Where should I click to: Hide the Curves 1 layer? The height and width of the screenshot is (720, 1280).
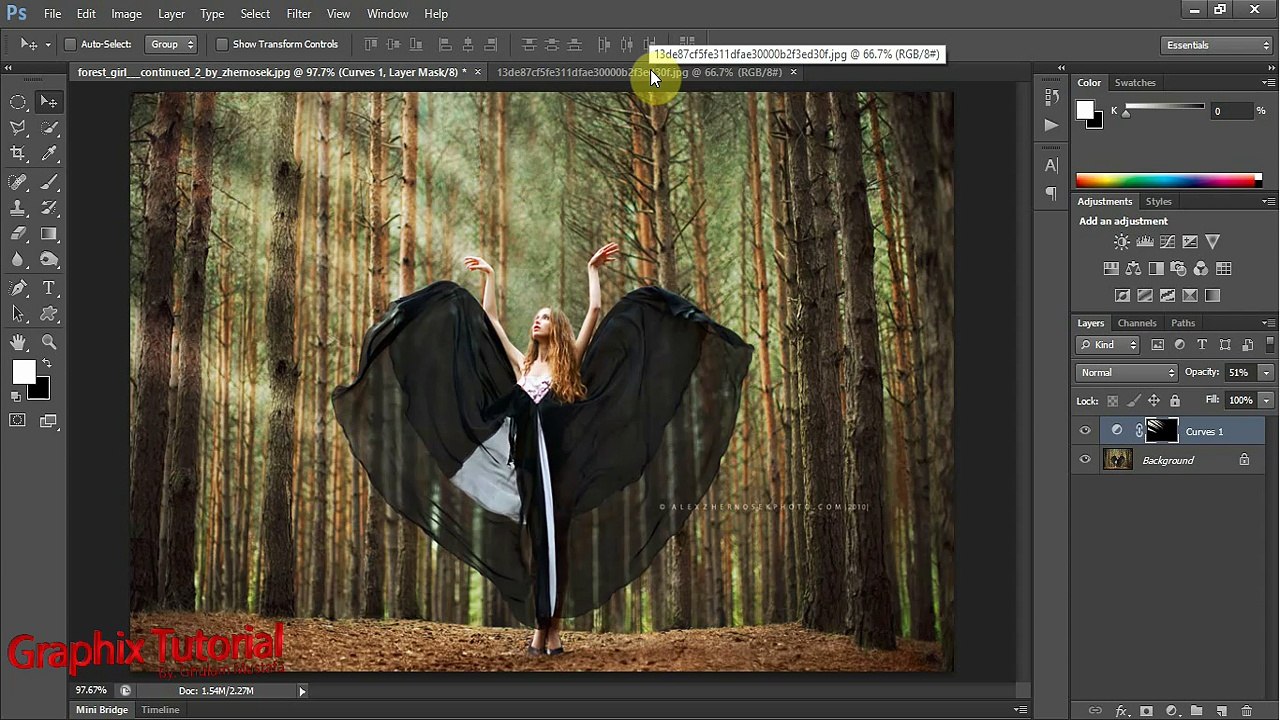click(x=1085, y=431)
